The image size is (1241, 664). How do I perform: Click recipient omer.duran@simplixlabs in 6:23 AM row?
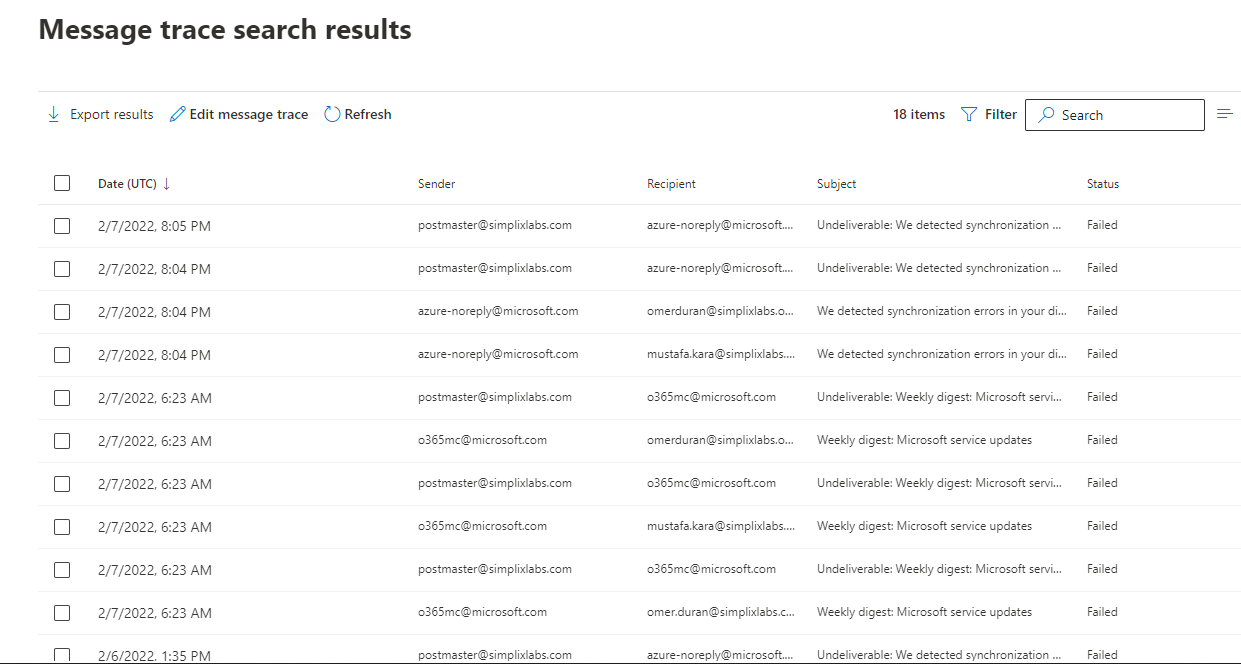(720, 612)
